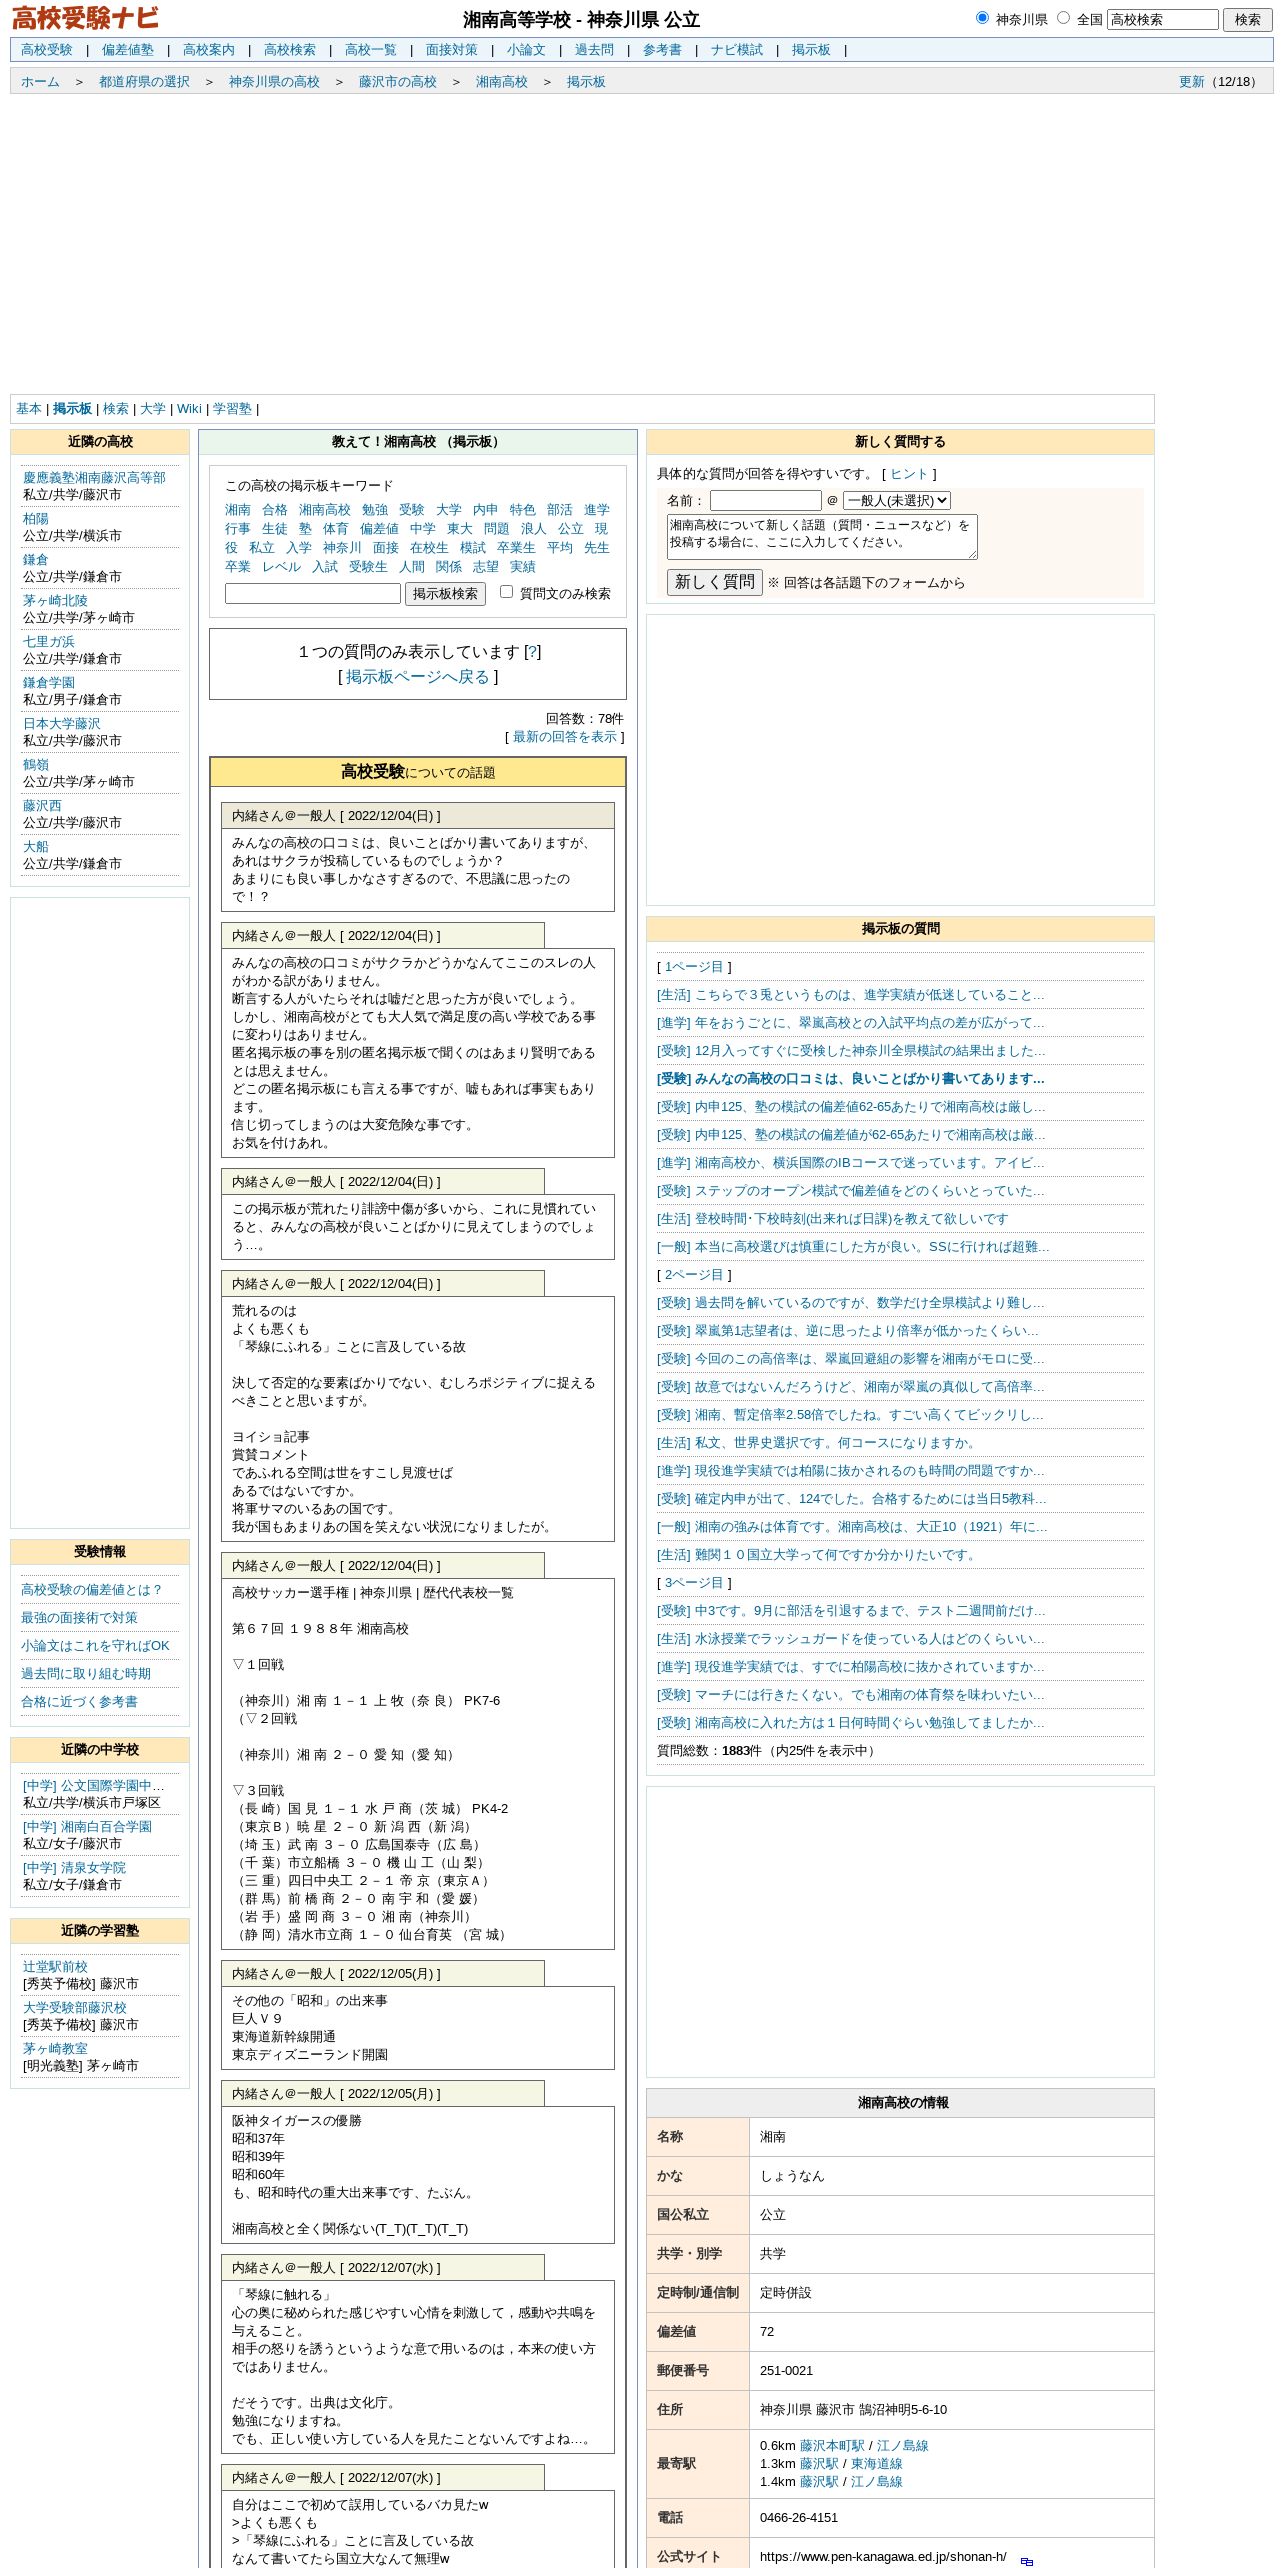Open the 水泳授業でラッシュガード question
This screenshot has width=1284, height=2568.
point(851,1639)
